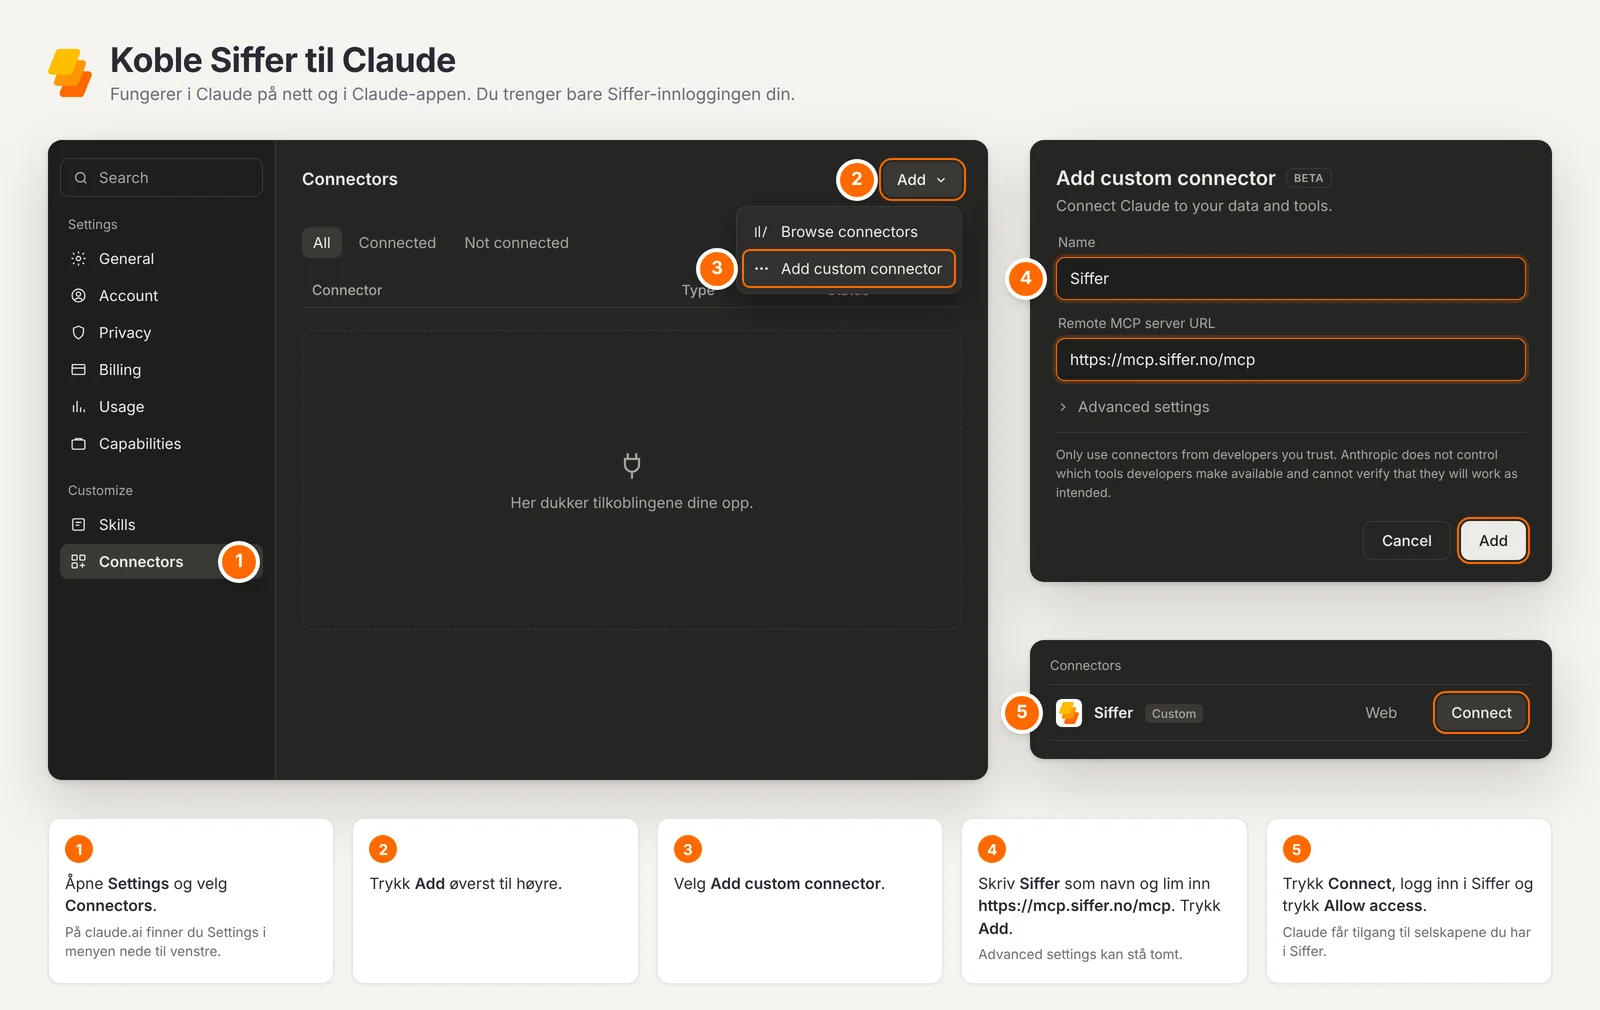Open Account settings in sidebar
This screenshot has height=1010, width=1600.
[x=160, y=296]
